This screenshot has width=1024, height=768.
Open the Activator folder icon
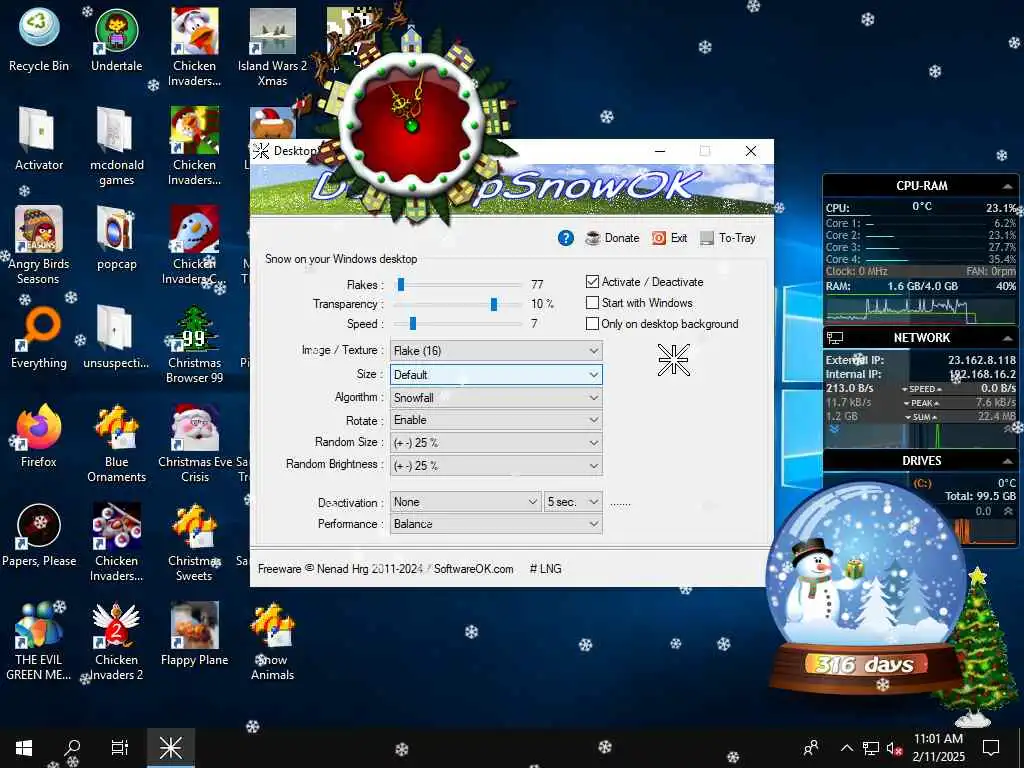[39, 138]
